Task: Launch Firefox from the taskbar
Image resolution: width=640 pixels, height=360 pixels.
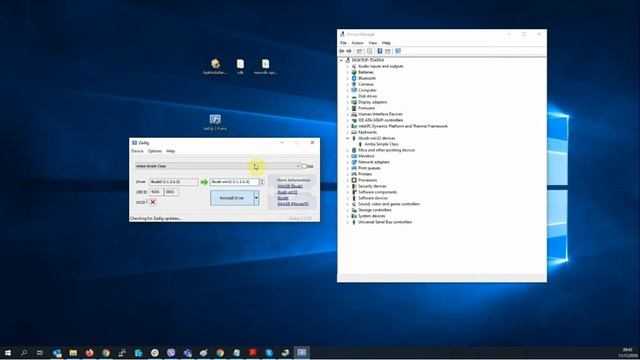Action: coord(89,353)
